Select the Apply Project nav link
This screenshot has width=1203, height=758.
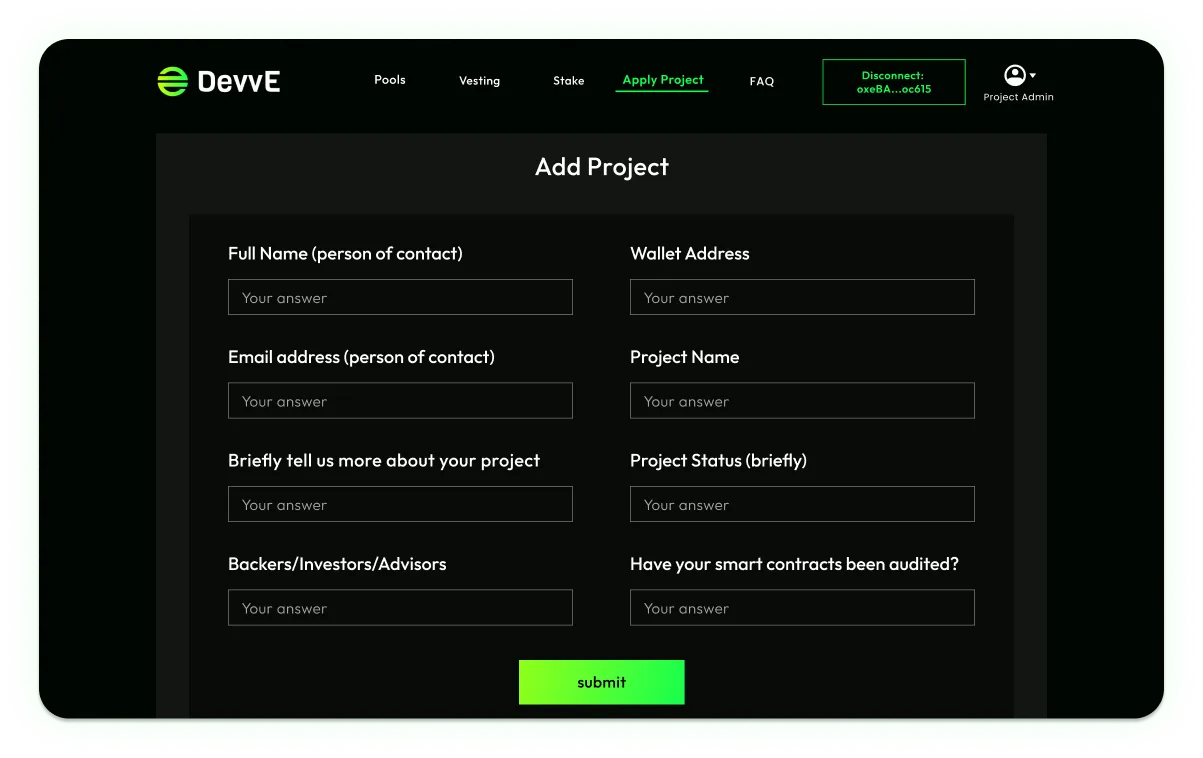[x=661, y=80]
